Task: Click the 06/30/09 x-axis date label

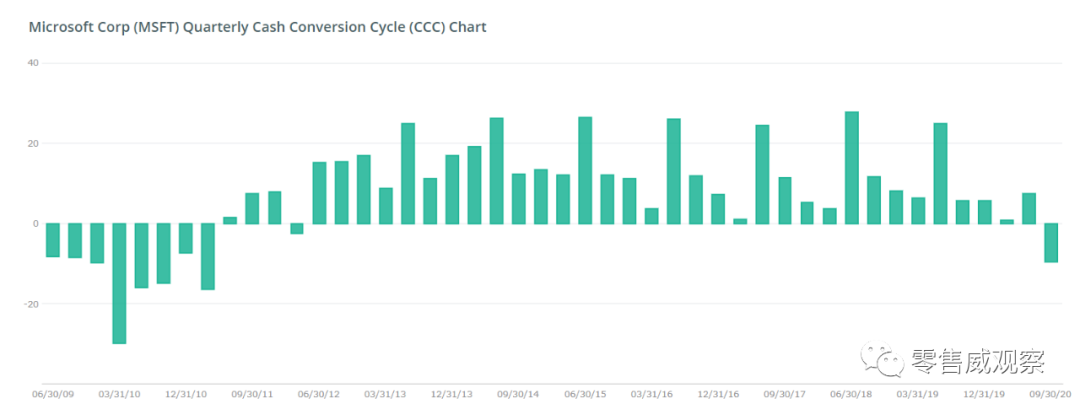Action: [52, 394]
